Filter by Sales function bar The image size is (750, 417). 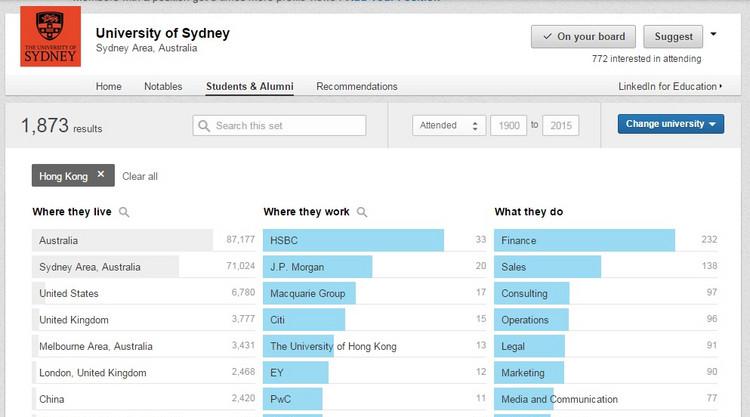click(606, 266)
